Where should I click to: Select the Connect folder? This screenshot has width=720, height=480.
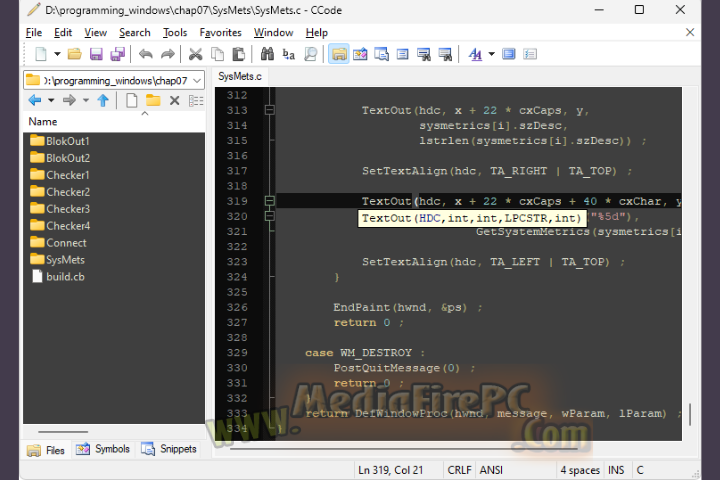[x=58, y=243]
